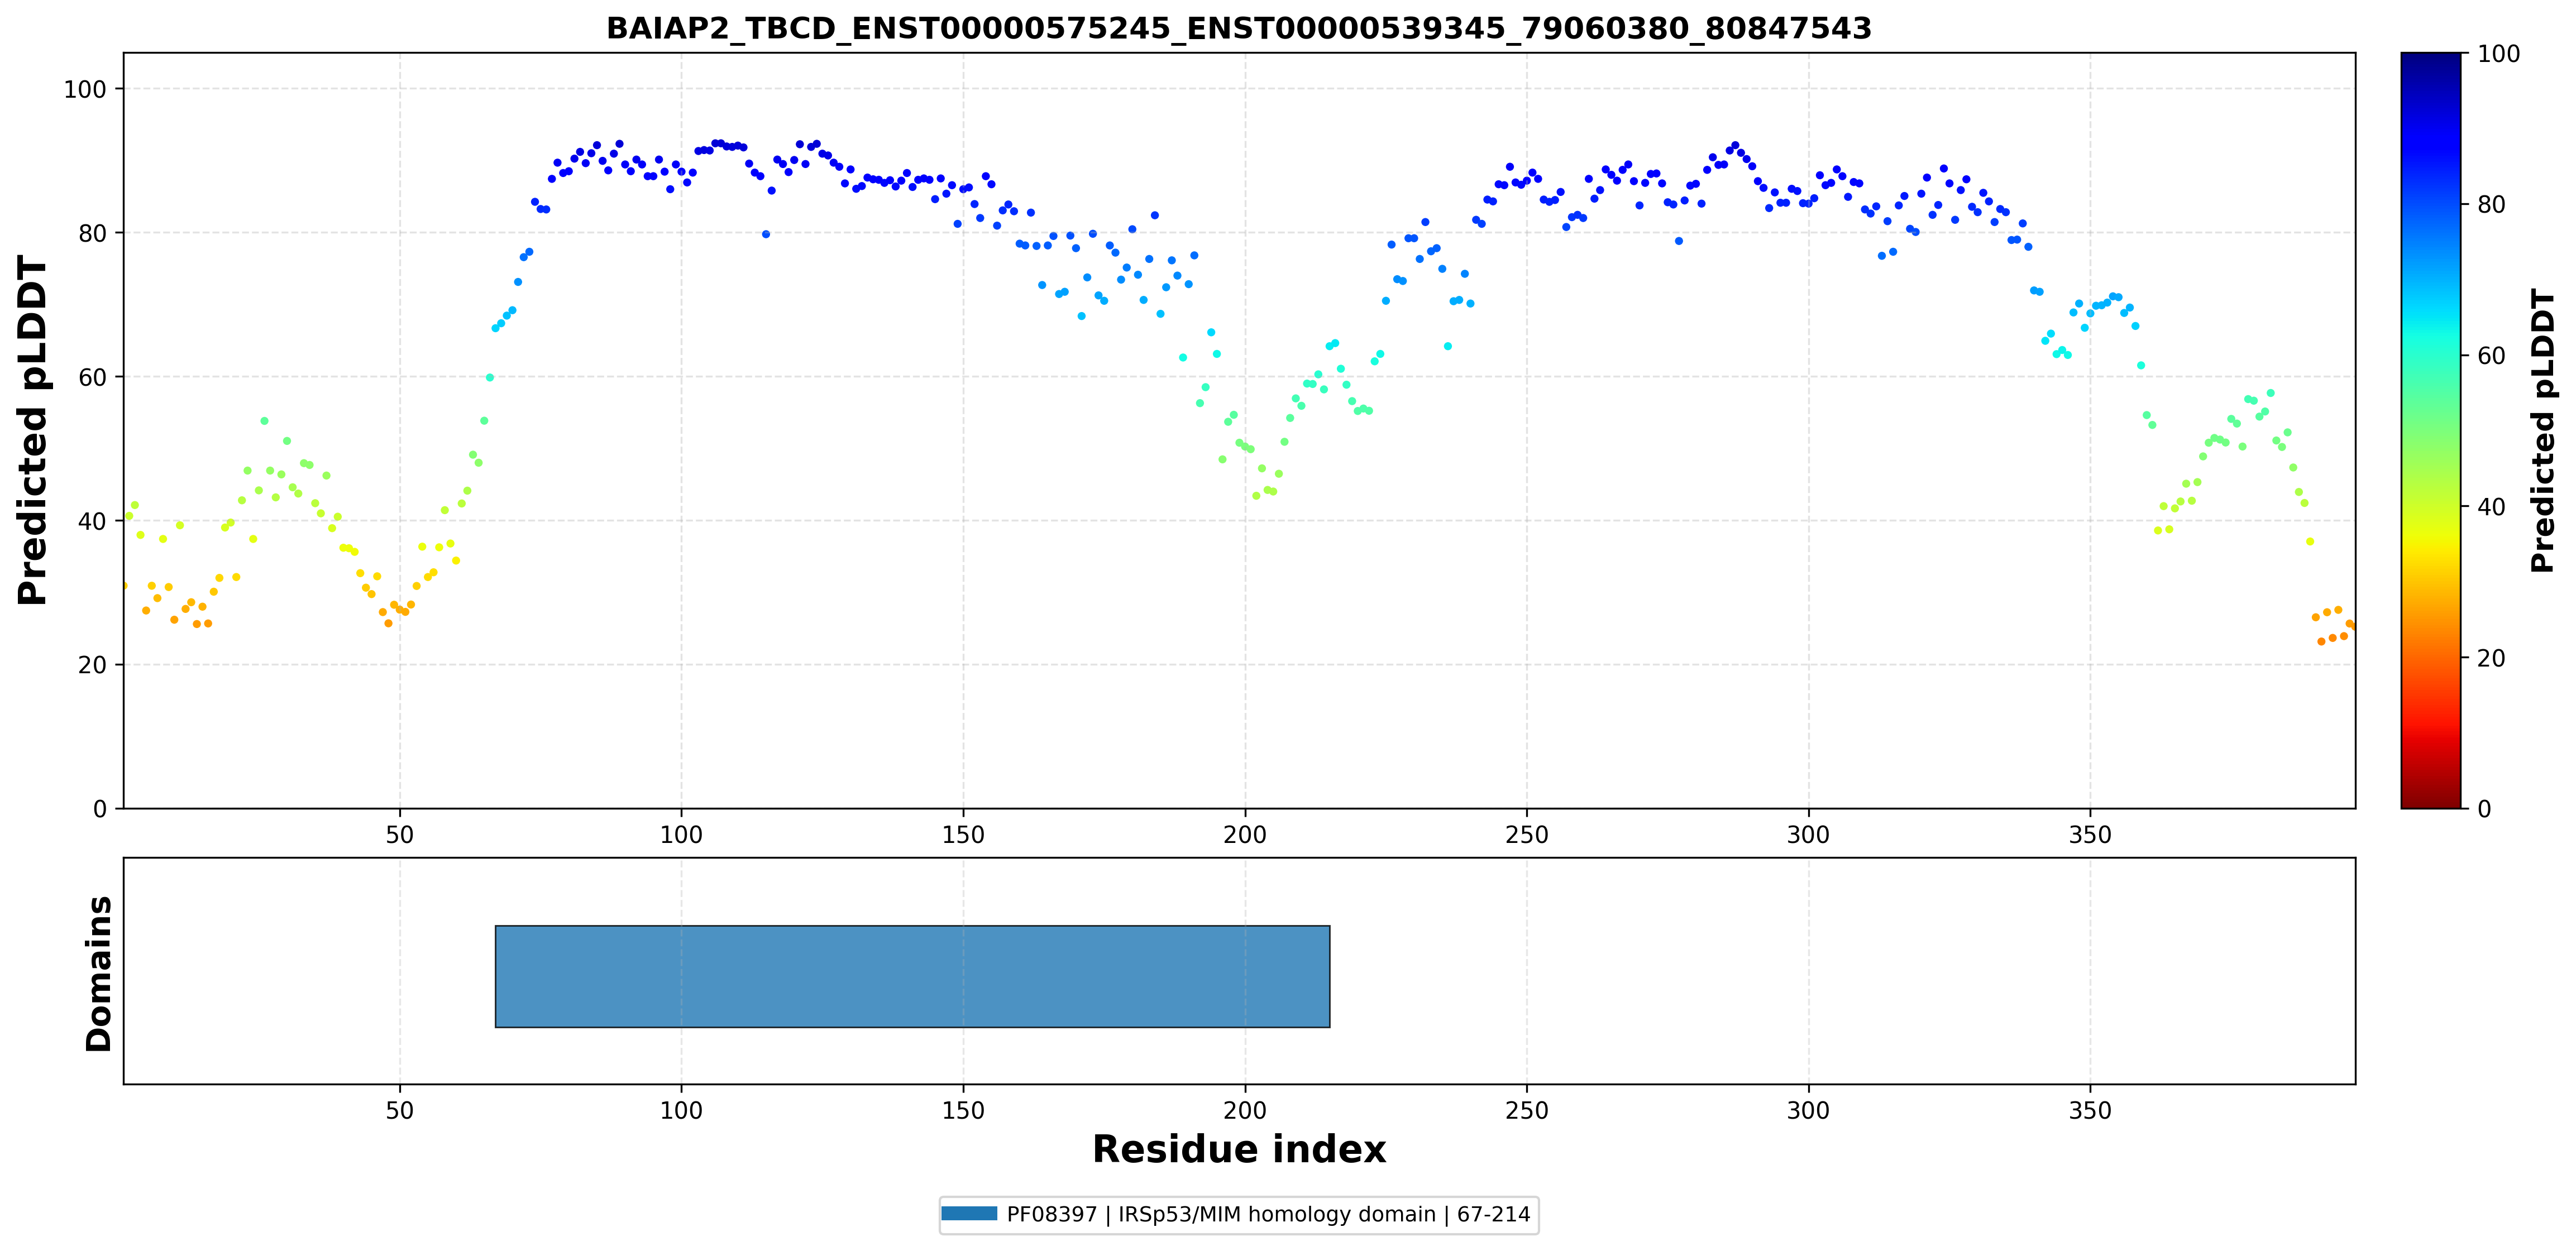The image size is (2576, 1251).
Task: Click the left Predicted pLDDT y-axis label
Action: coord(33,430)
